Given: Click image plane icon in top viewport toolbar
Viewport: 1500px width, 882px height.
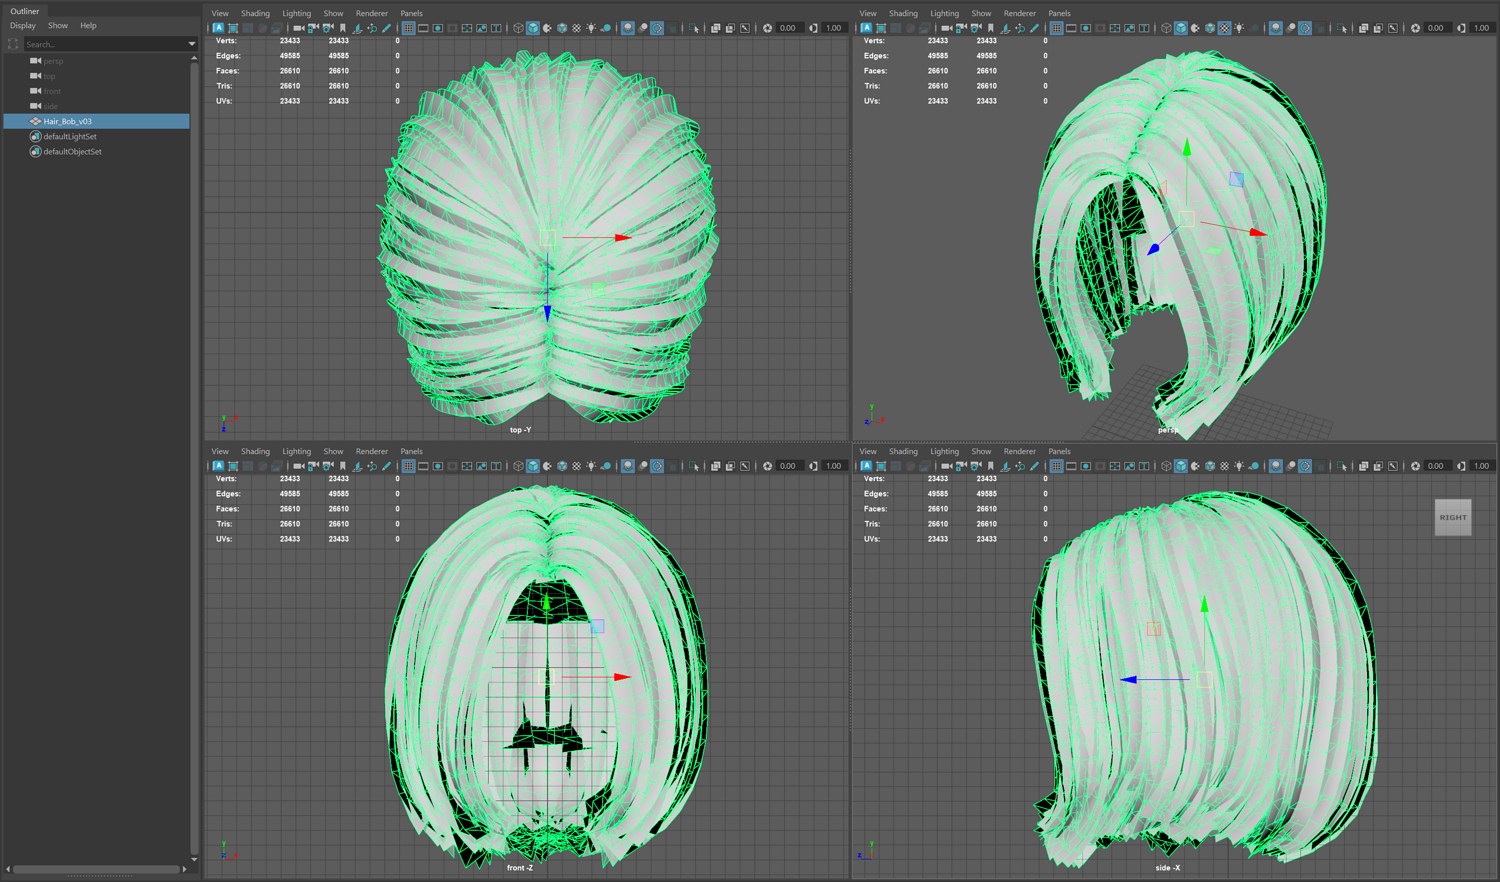Looking at the screenshot, I should point(357,28).
